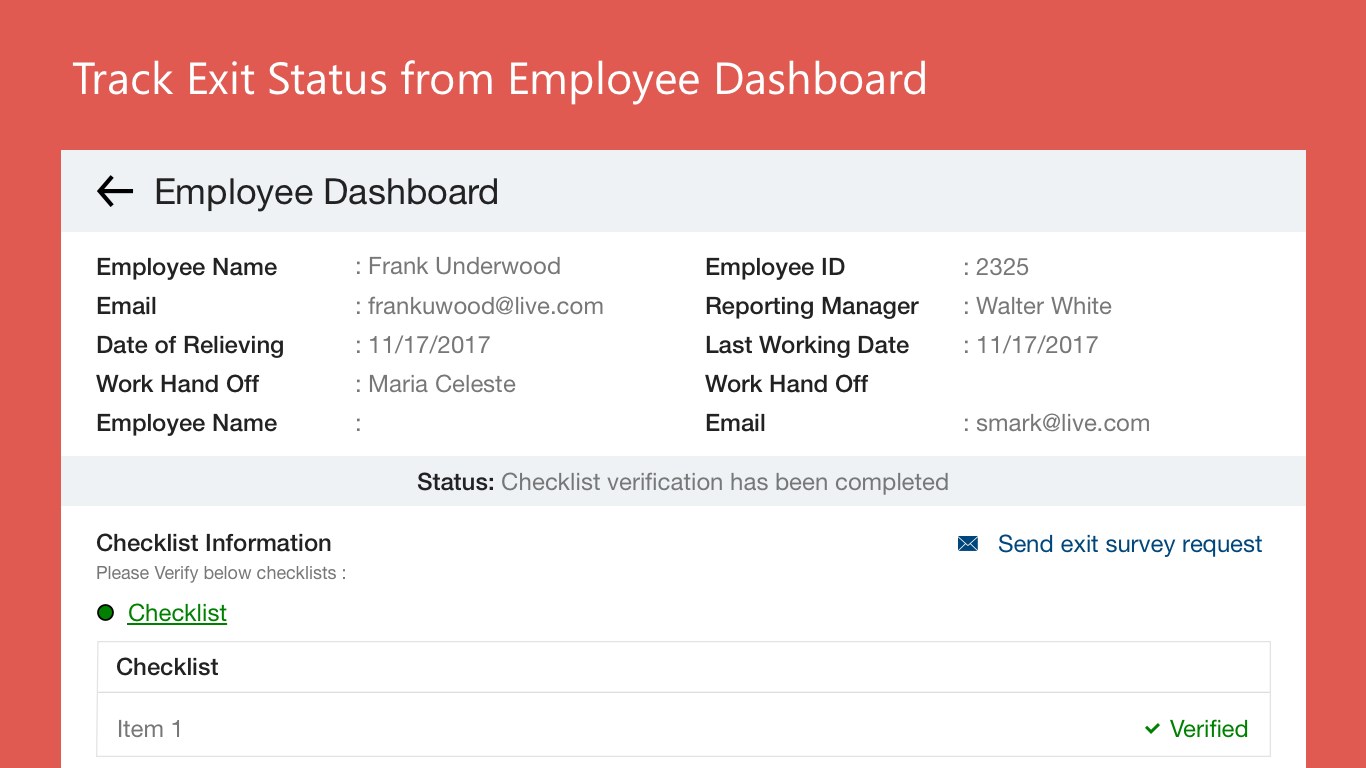
Task: Click the Verified status label
Action: (x=1208, y=729)
